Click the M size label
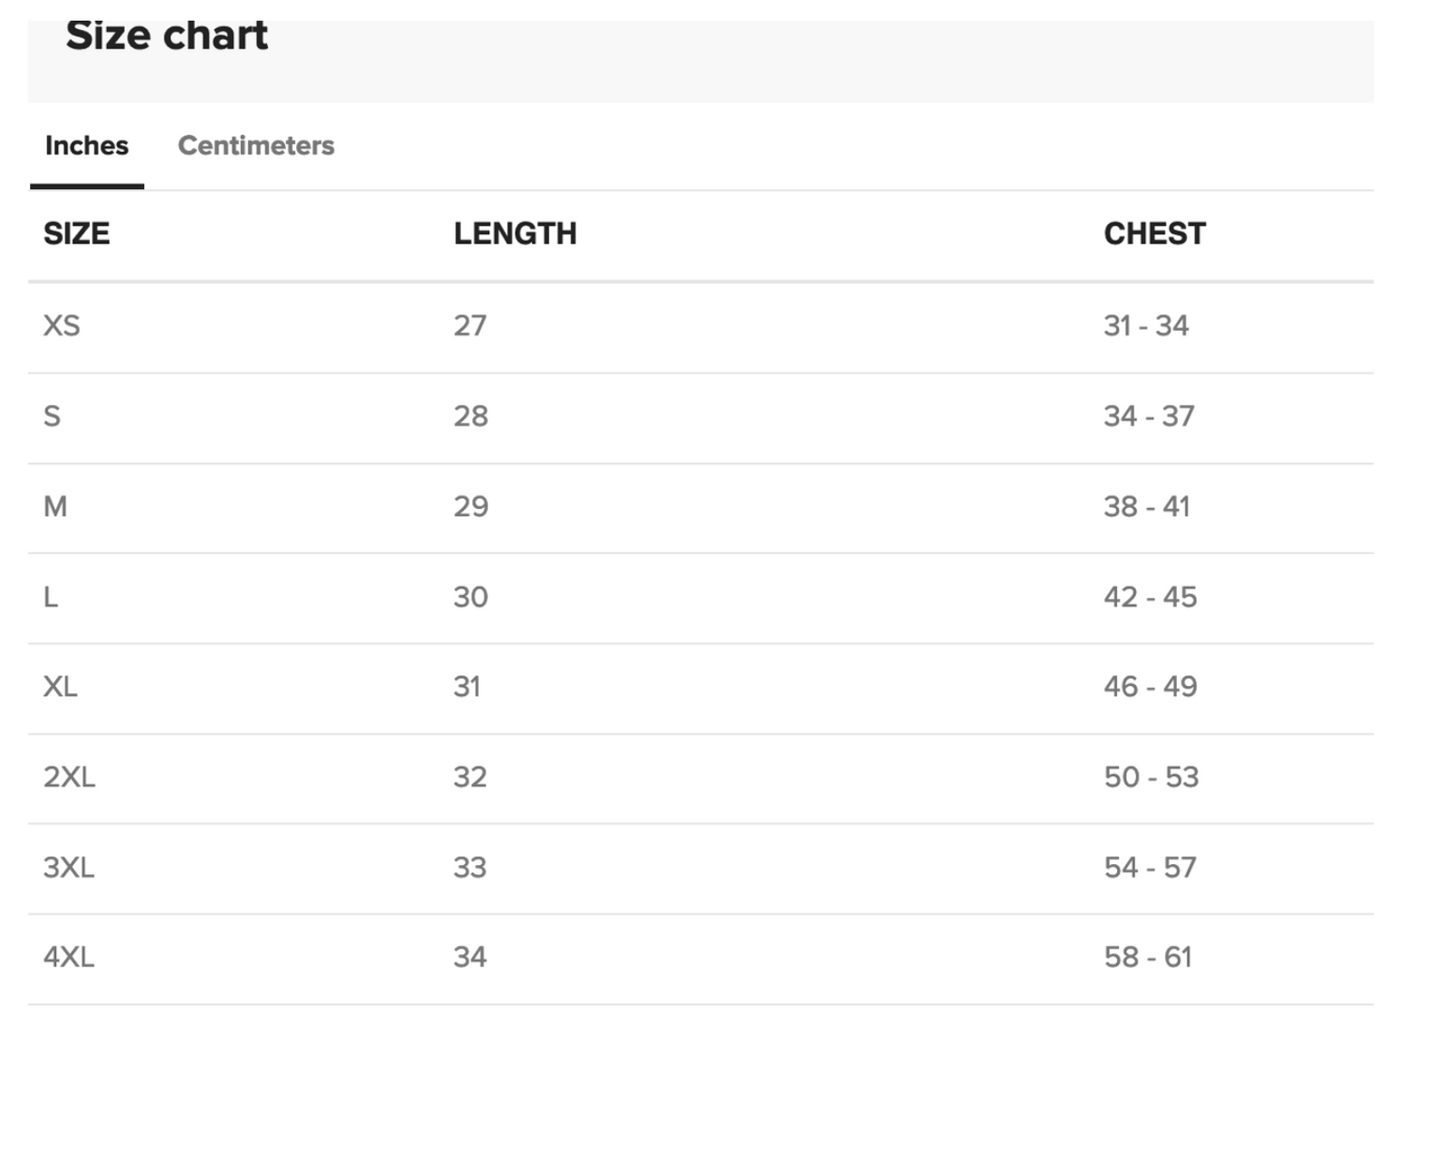The width and height of the screenshot is (1445, 1164). pyautogui.click(x=55, y=507)
